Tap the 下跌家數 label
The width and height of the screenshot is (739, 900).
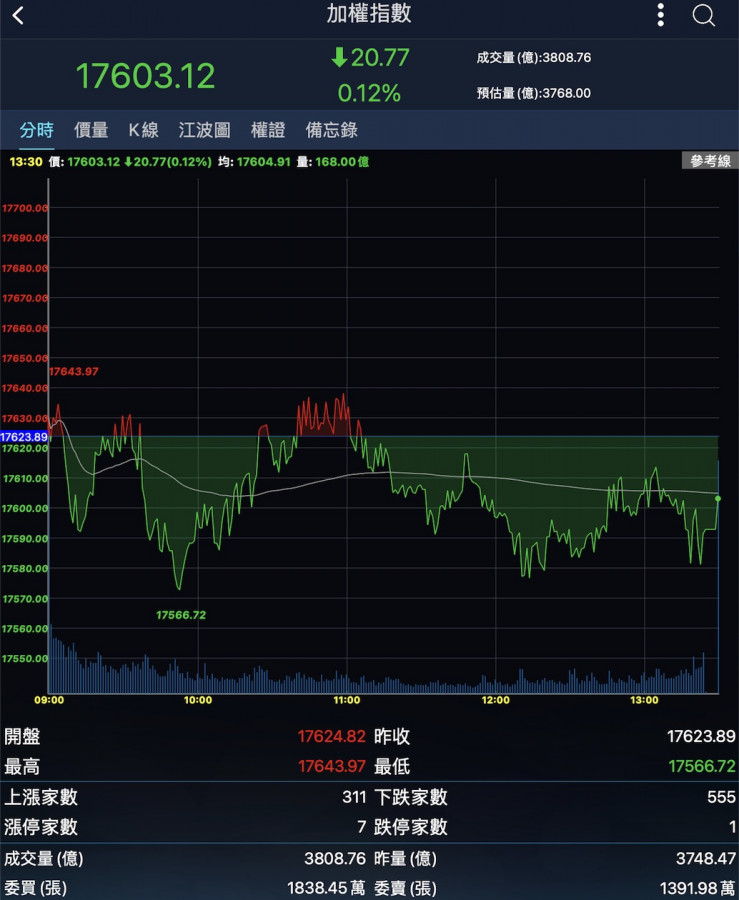coord(411,797)
